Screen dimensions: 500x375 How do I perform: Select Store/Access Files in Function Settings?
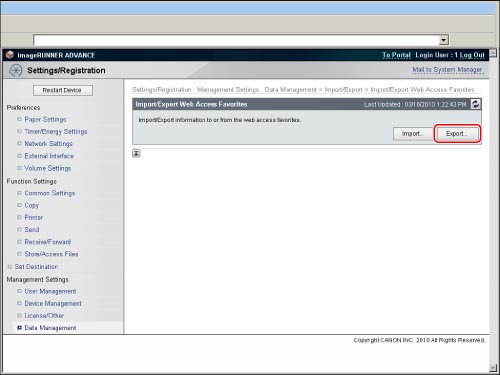pyautogui.click(x=51, y=254)
